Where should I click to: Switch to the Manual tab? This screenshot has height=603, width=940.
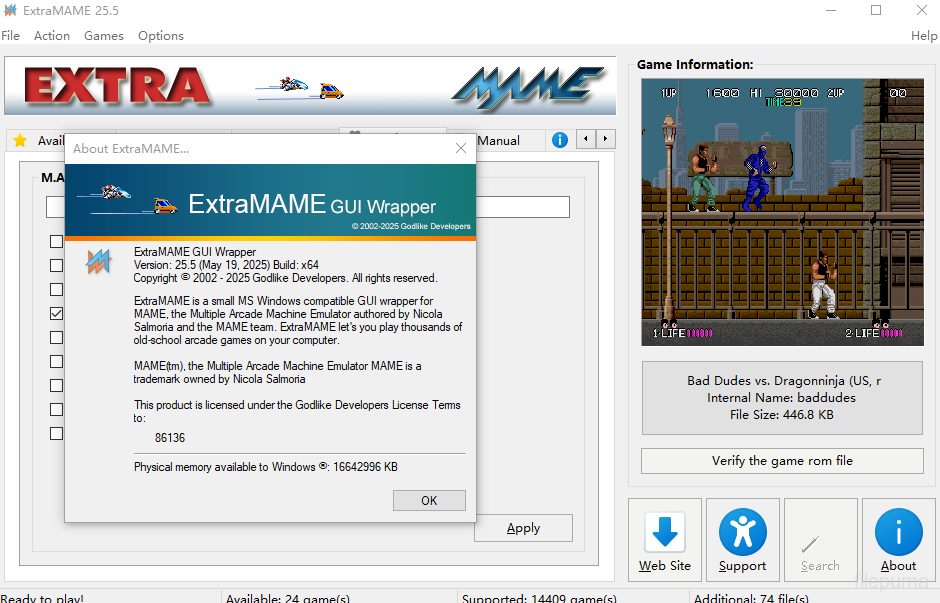pyautogui.click(x=499, y=140)
